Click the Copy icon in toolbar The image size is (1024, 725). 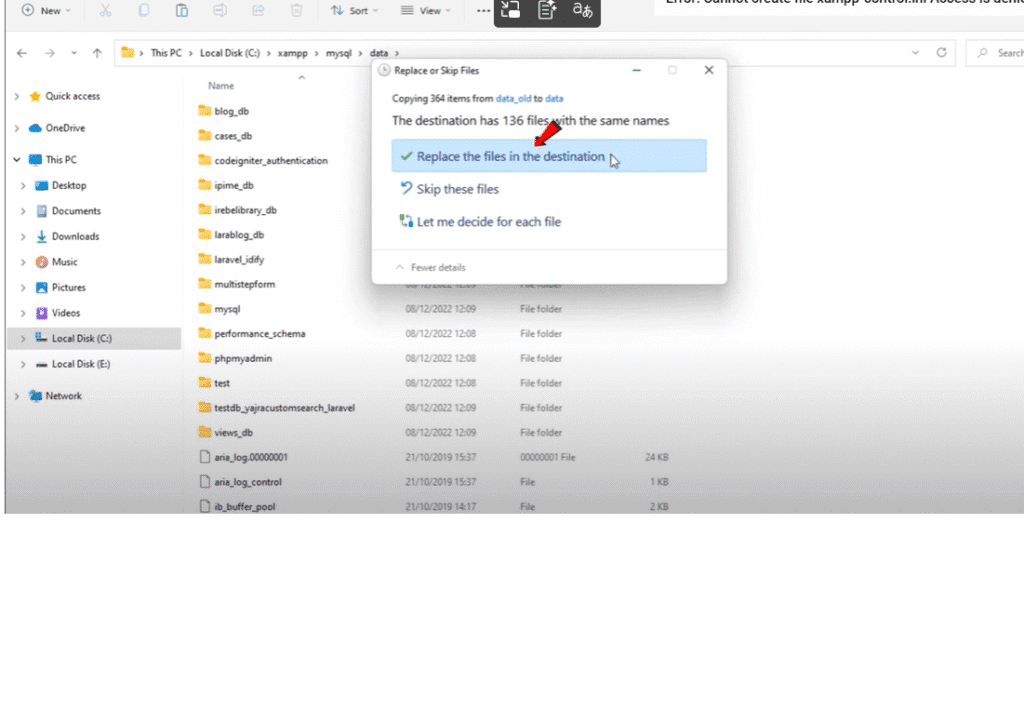(x=144, y=10)
